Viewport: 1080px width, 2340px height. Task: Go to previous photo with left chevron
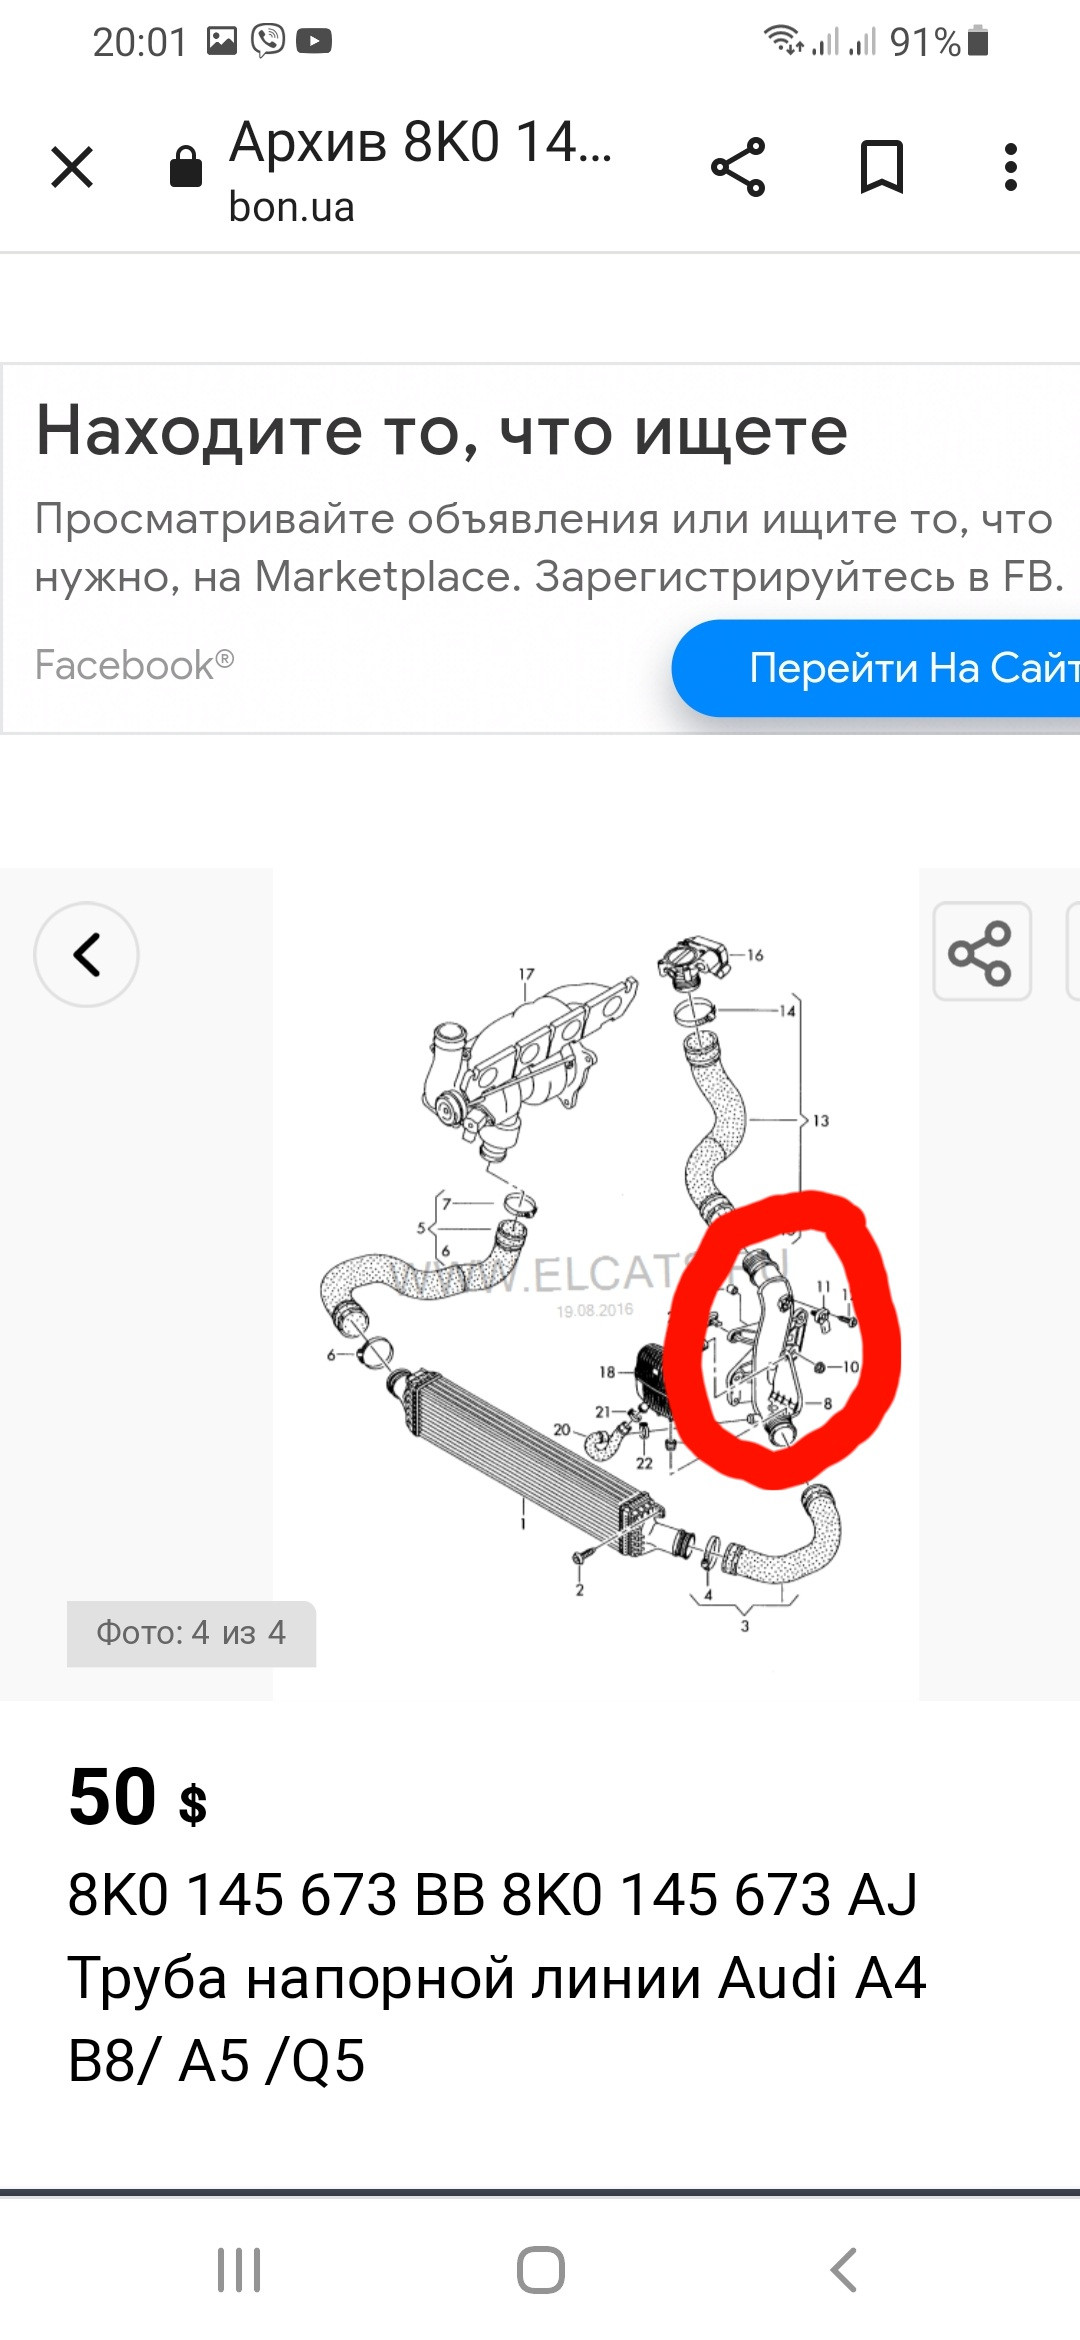click(x=86, y=954)
